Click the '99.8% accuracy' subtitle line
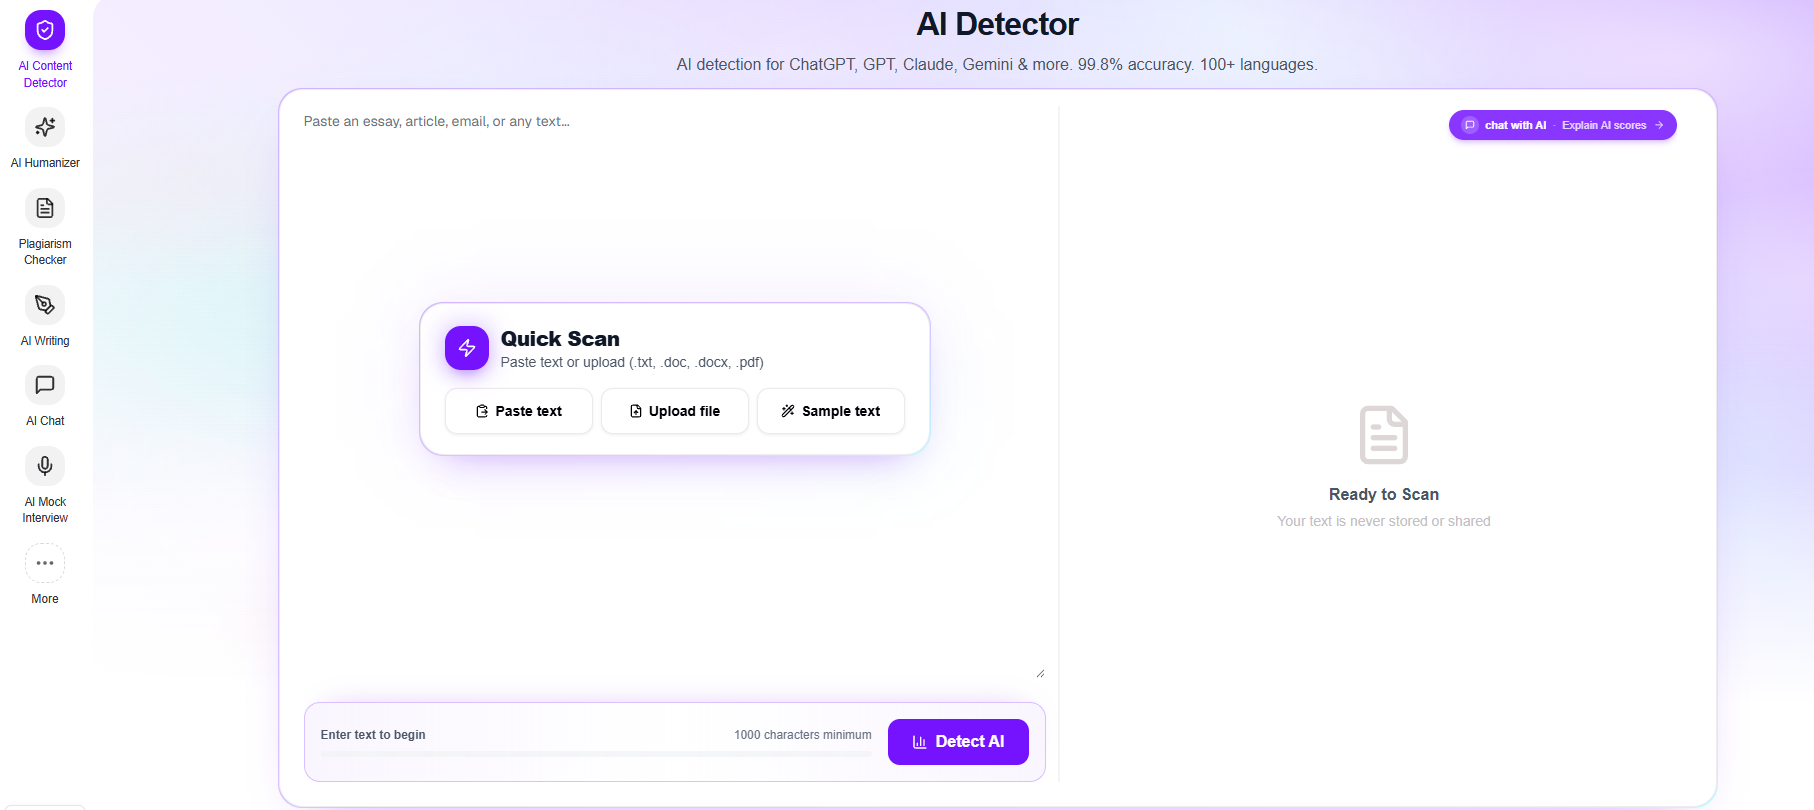Viewport: 1814px width, 810px height. click(x=997, y=65)
